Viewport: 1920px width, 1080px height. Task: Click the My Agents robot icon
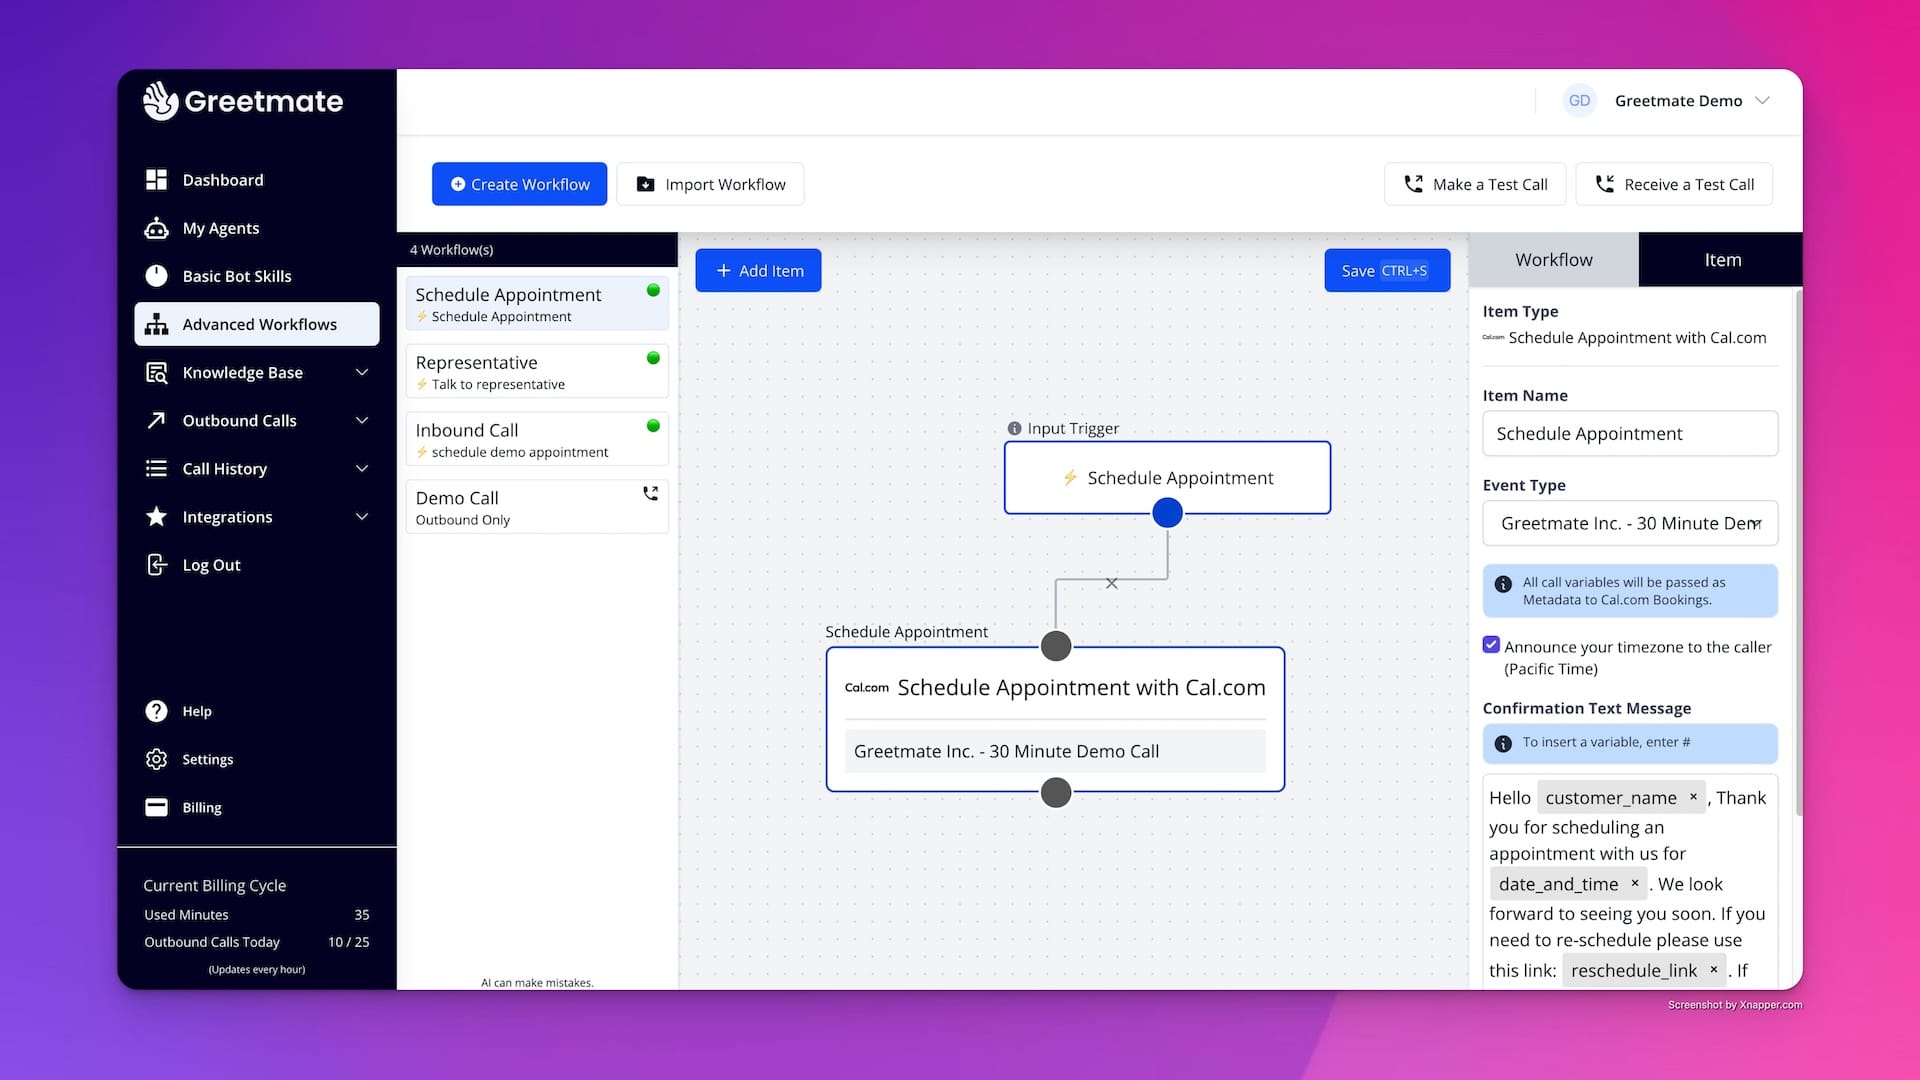[x=157, y=228]
